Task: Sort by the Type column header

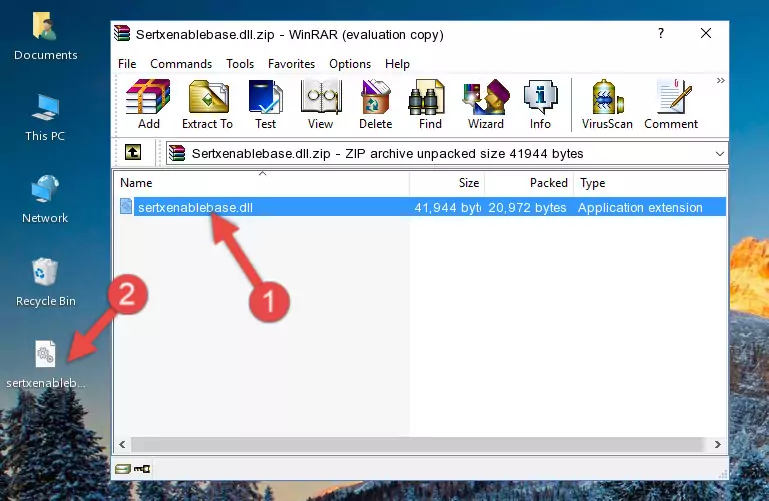Action: (x=649, y=182)
